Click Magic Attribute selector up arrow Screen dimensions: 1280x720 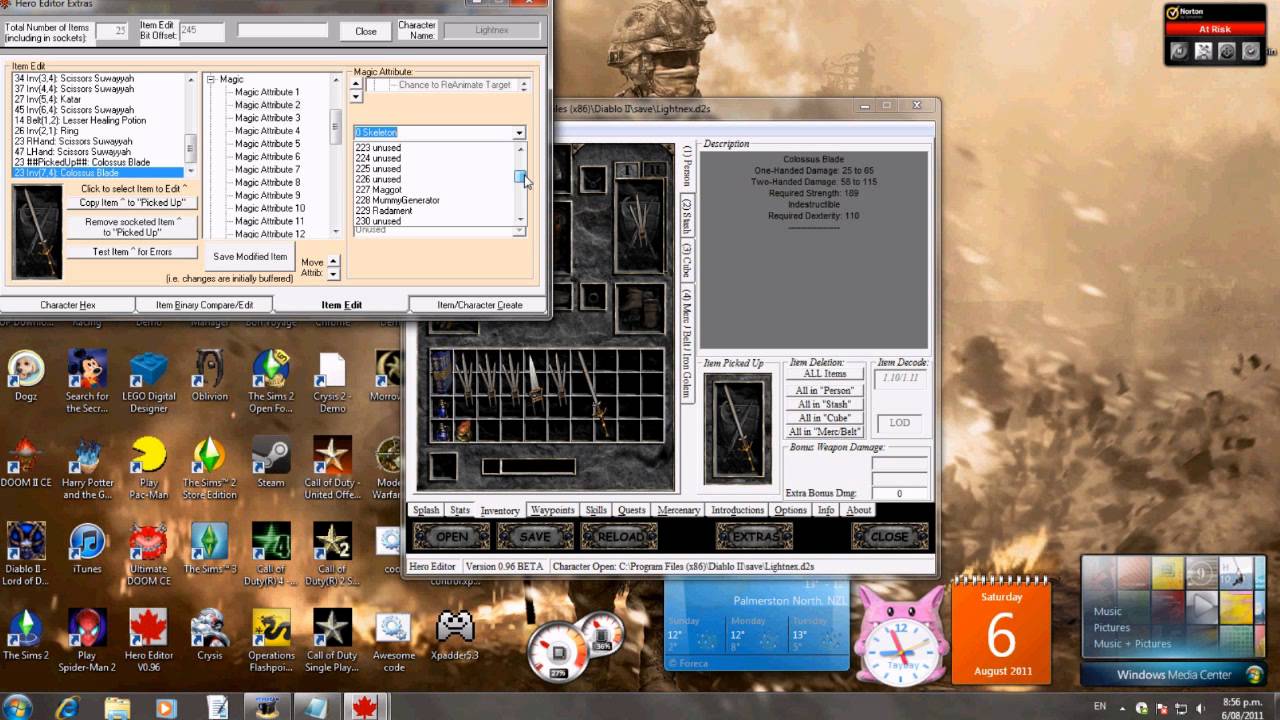click(357, 84)
